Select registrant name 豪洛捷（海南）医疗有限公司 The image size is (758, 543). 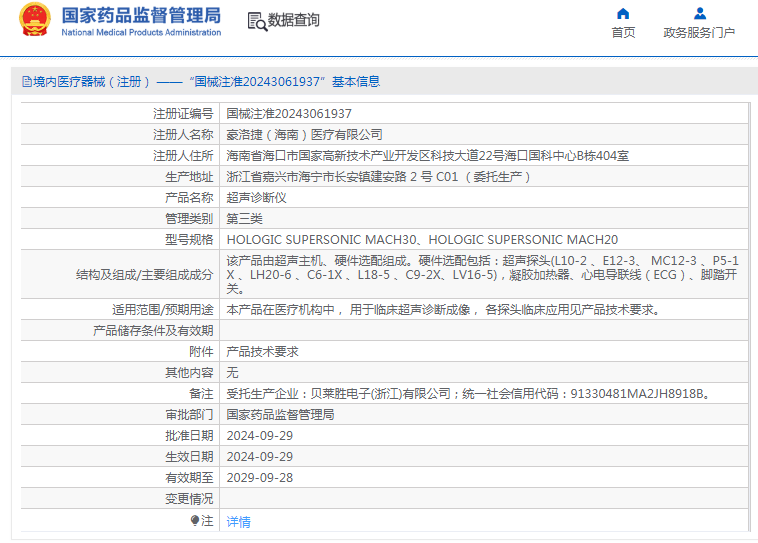(x=305, y=134)
